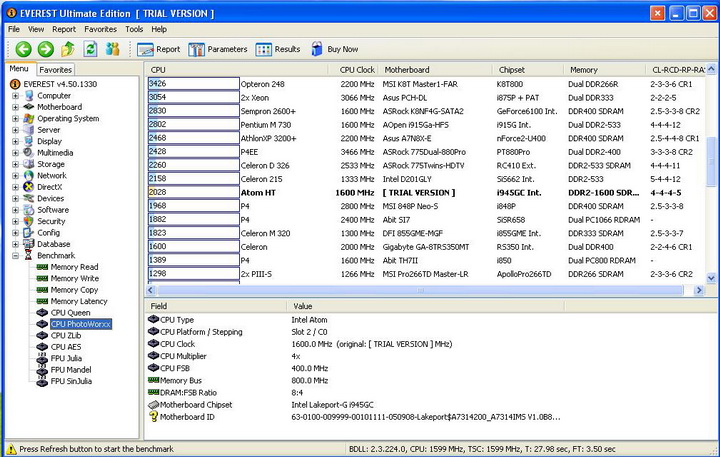Click the Motherboard ID field row
This screenshot has height=457, width=720.
click(354, 417)
